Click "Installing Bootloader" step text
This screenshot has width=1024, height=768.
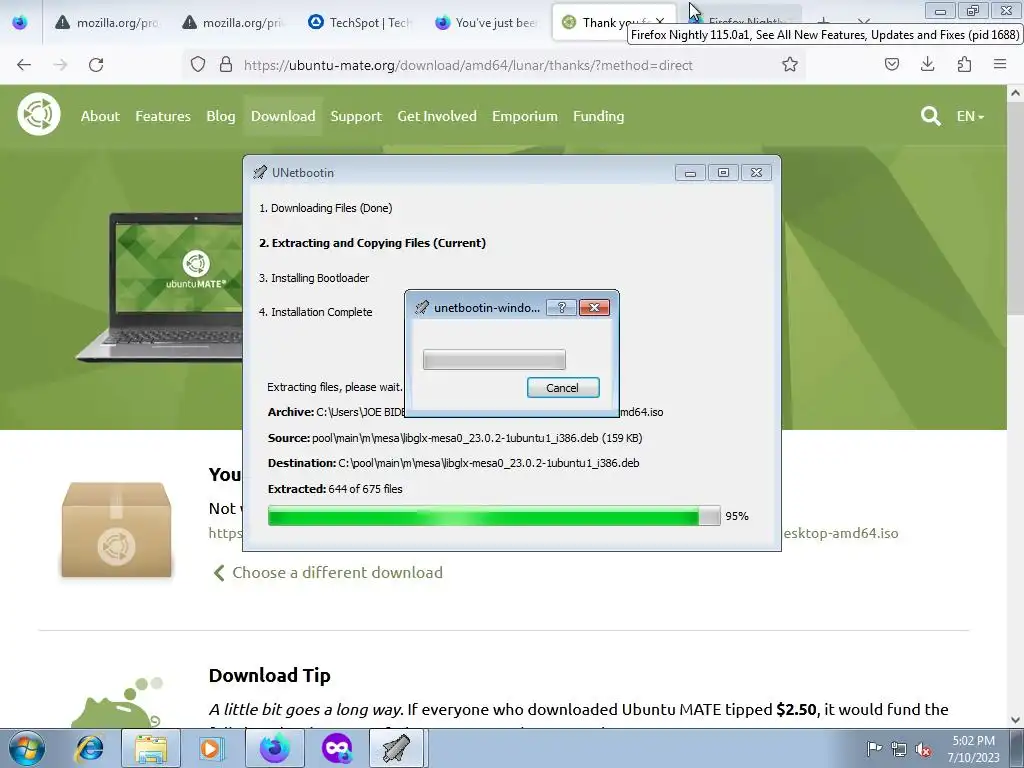[313, 278]
